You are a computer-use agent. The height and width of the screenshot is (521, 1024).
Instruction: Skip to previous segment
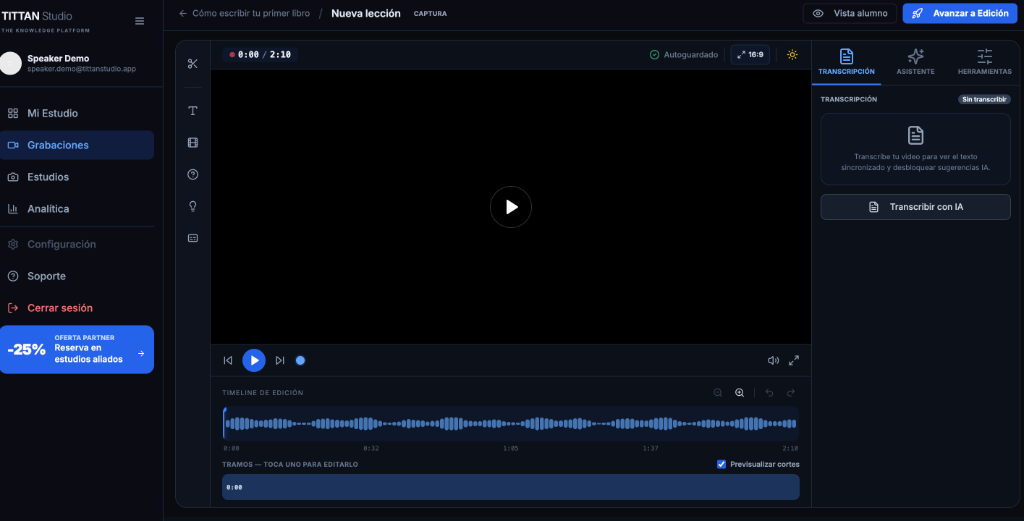(x=228, y=360)
